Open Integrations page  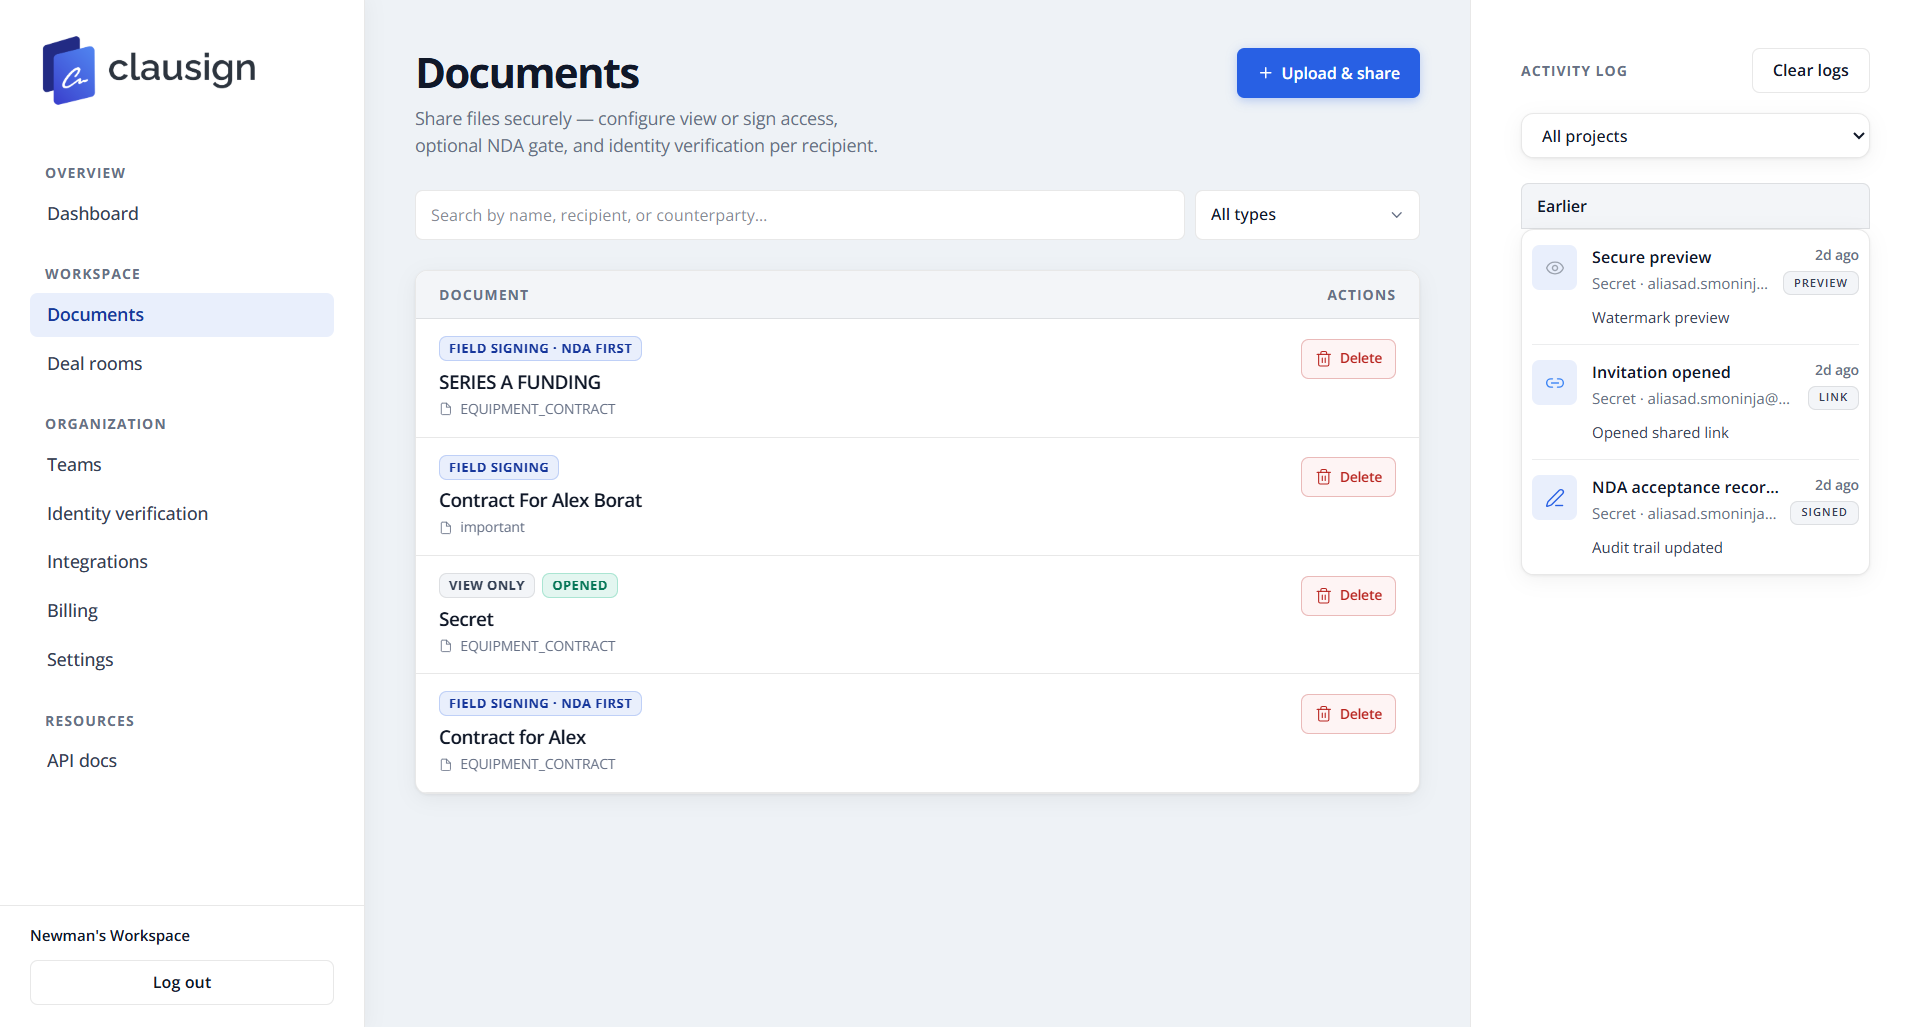pyautogui.click(x=97, y=562)
